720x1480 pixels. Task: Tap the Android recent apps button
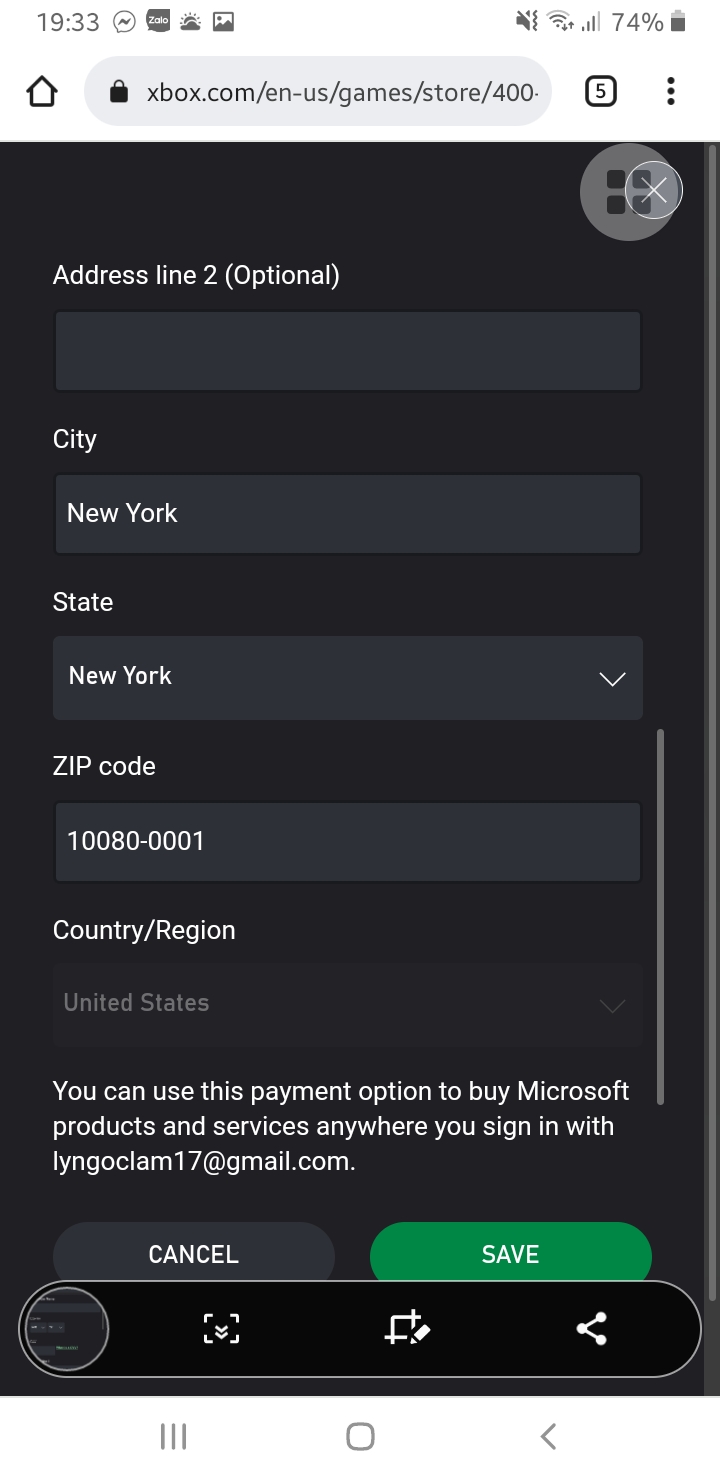point(173,1437)
